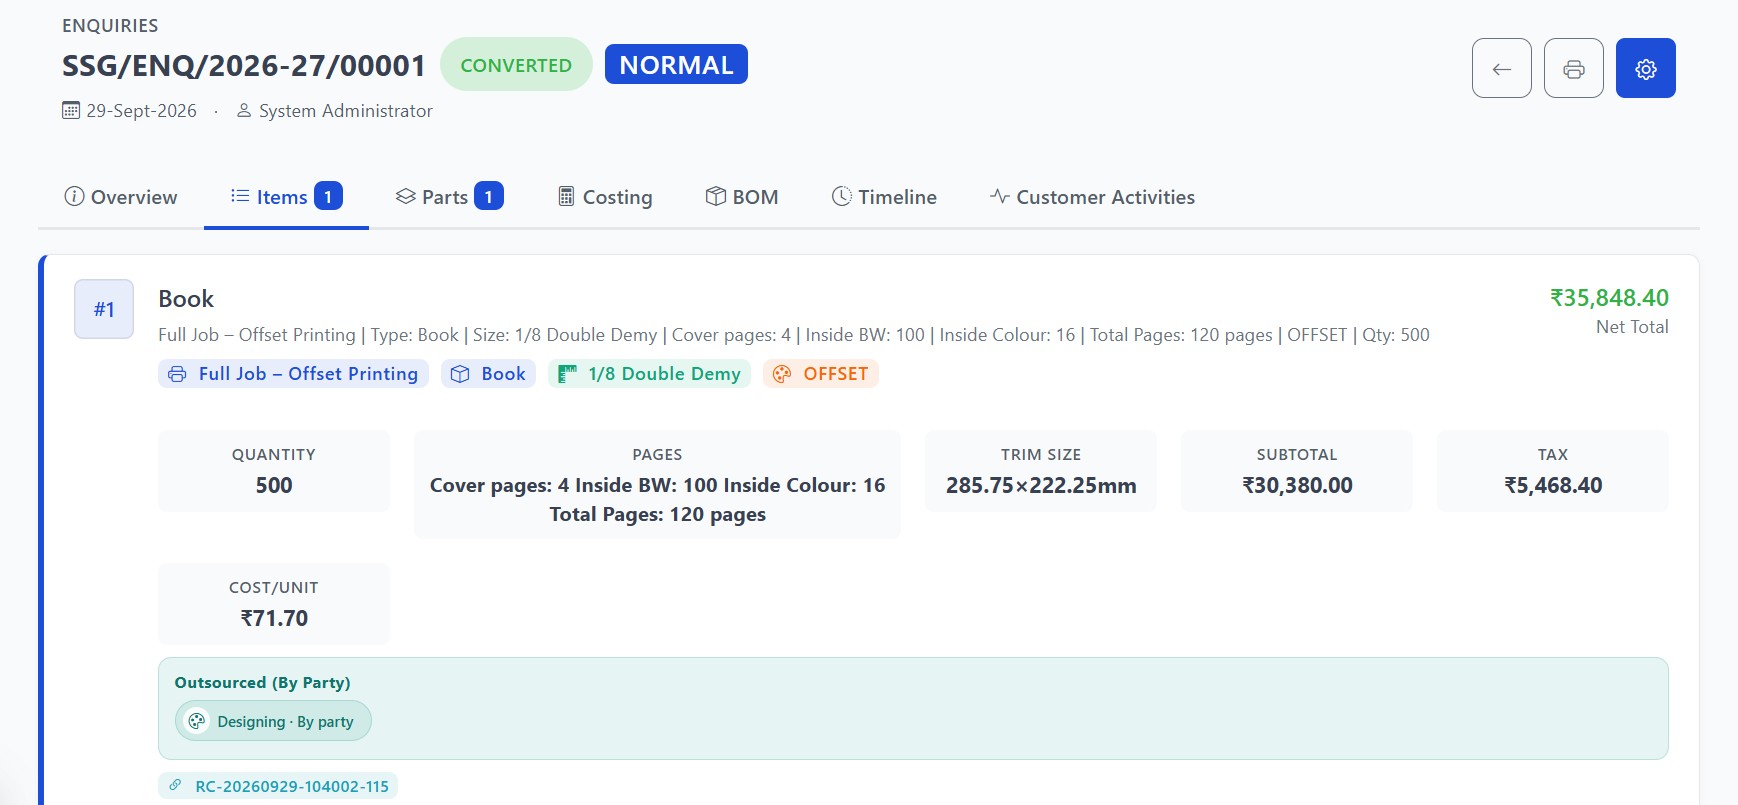Click enquiry number SSG/ENQ/2026-27/00001
The height and width of the screenshot is (805, 1738).
[x=244, y=66]
